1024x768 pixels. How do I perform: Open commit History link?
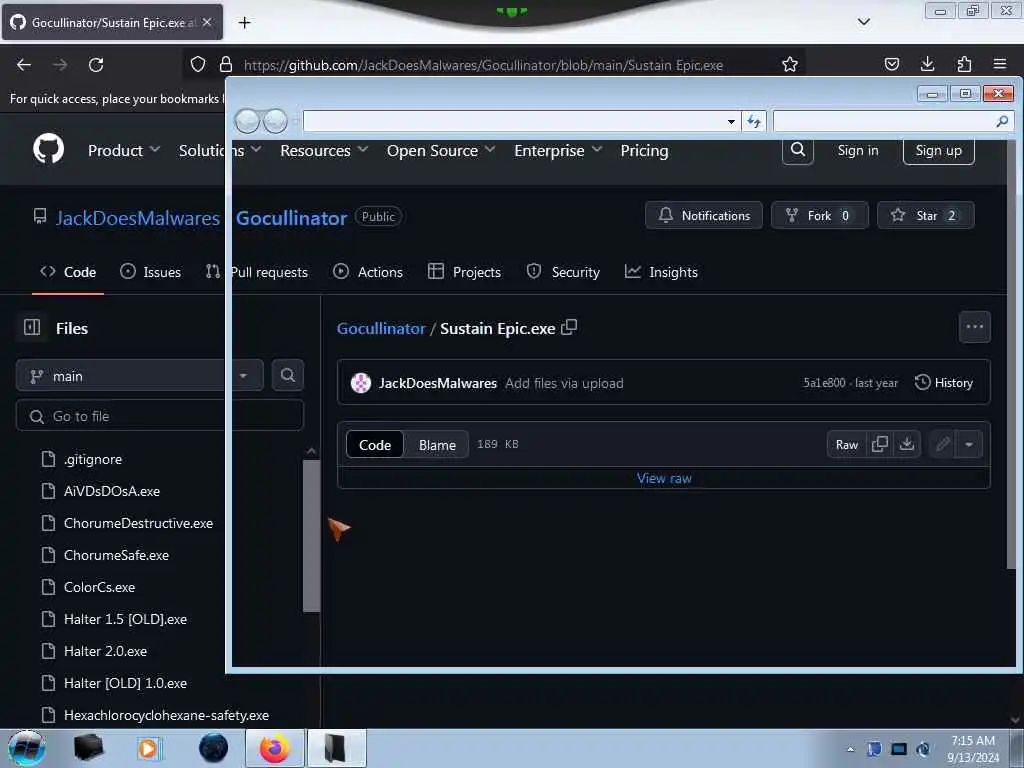[944, 383]
